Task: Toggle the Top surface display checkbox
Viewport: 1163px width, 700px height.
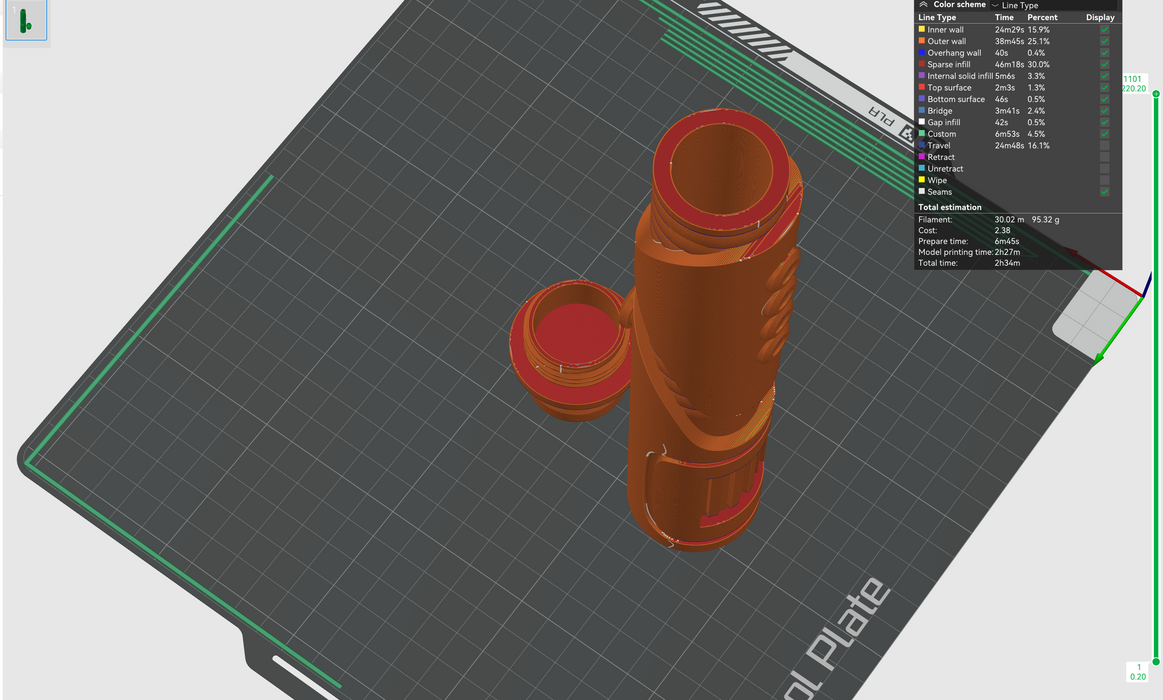Action: click(x=1104, y=88)
